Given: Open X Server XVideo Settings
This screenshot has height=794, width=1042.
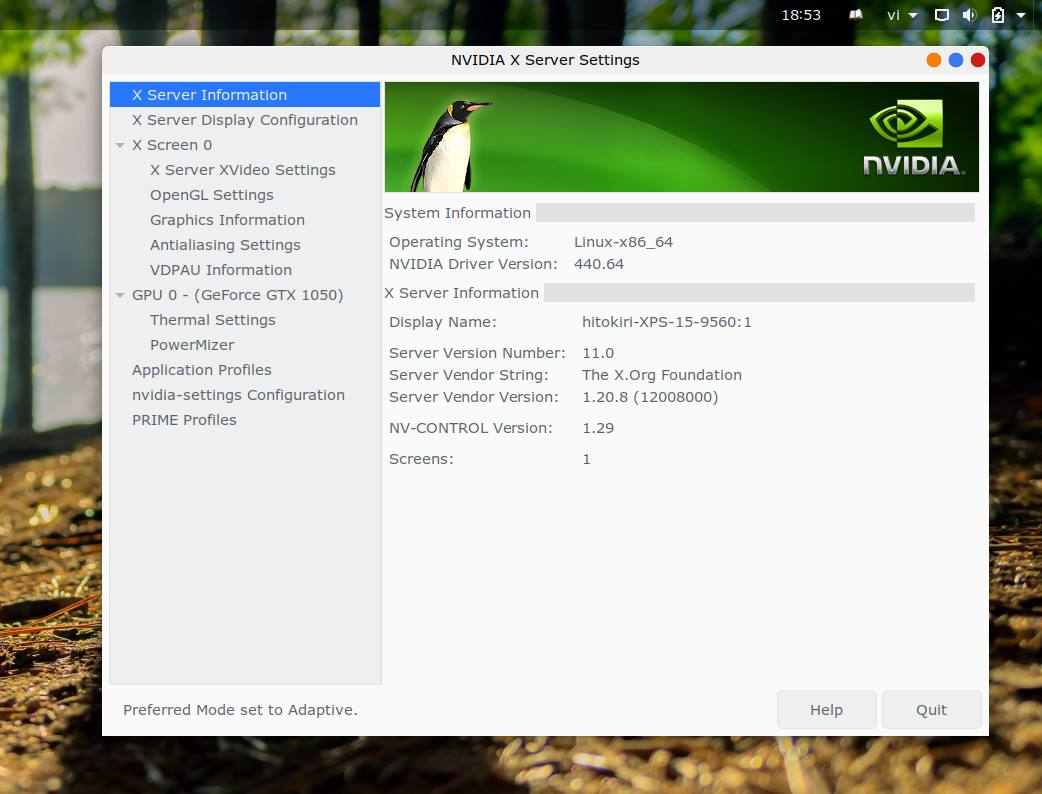Looking at the screenshot, I should pos(243,170).
